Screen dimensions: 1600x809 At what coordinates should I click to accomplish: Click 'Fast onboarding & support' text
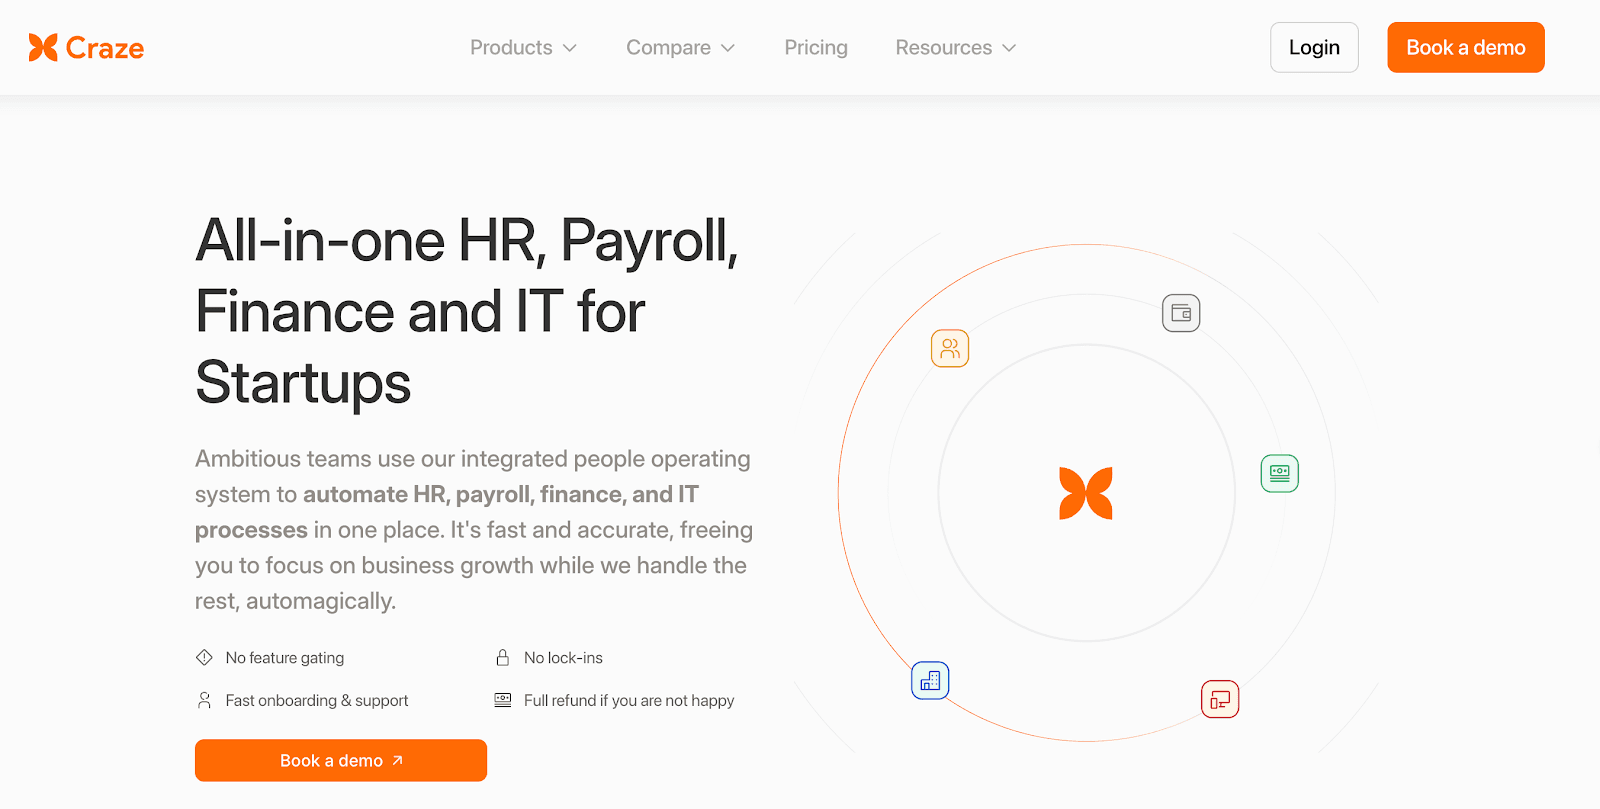tap(317, 700)
